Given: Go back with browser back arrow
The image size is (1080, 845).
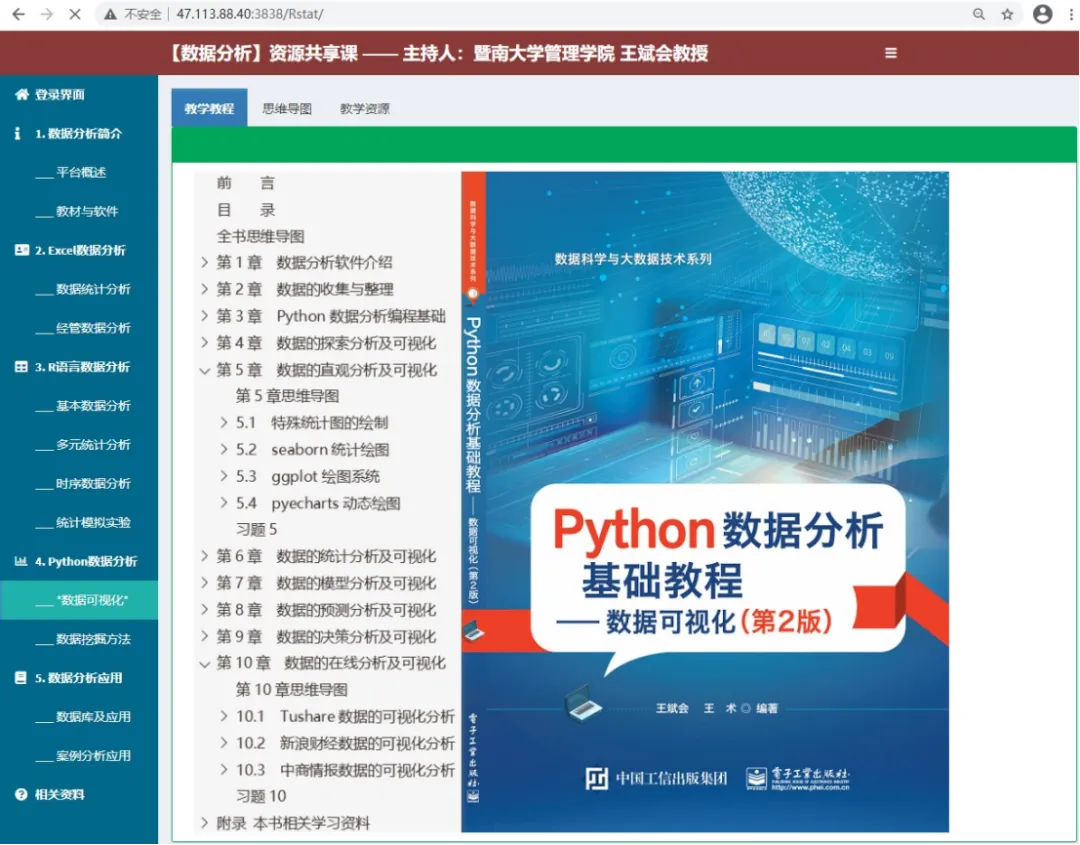Looking at the screenshot, I should pyautogui.click(x=18, y=14).
